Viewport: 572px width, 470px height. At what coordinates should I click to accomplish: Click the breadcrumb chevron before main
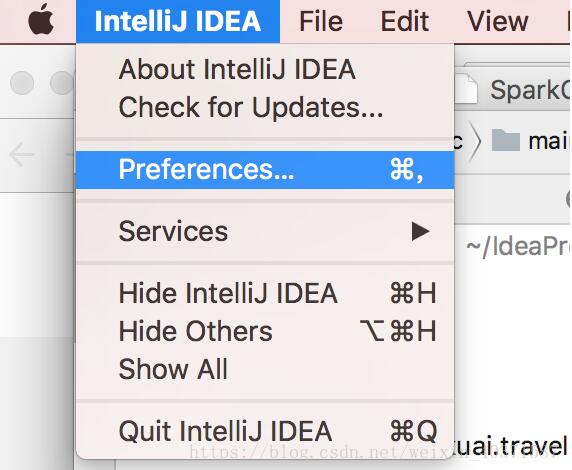pos(475,141)
